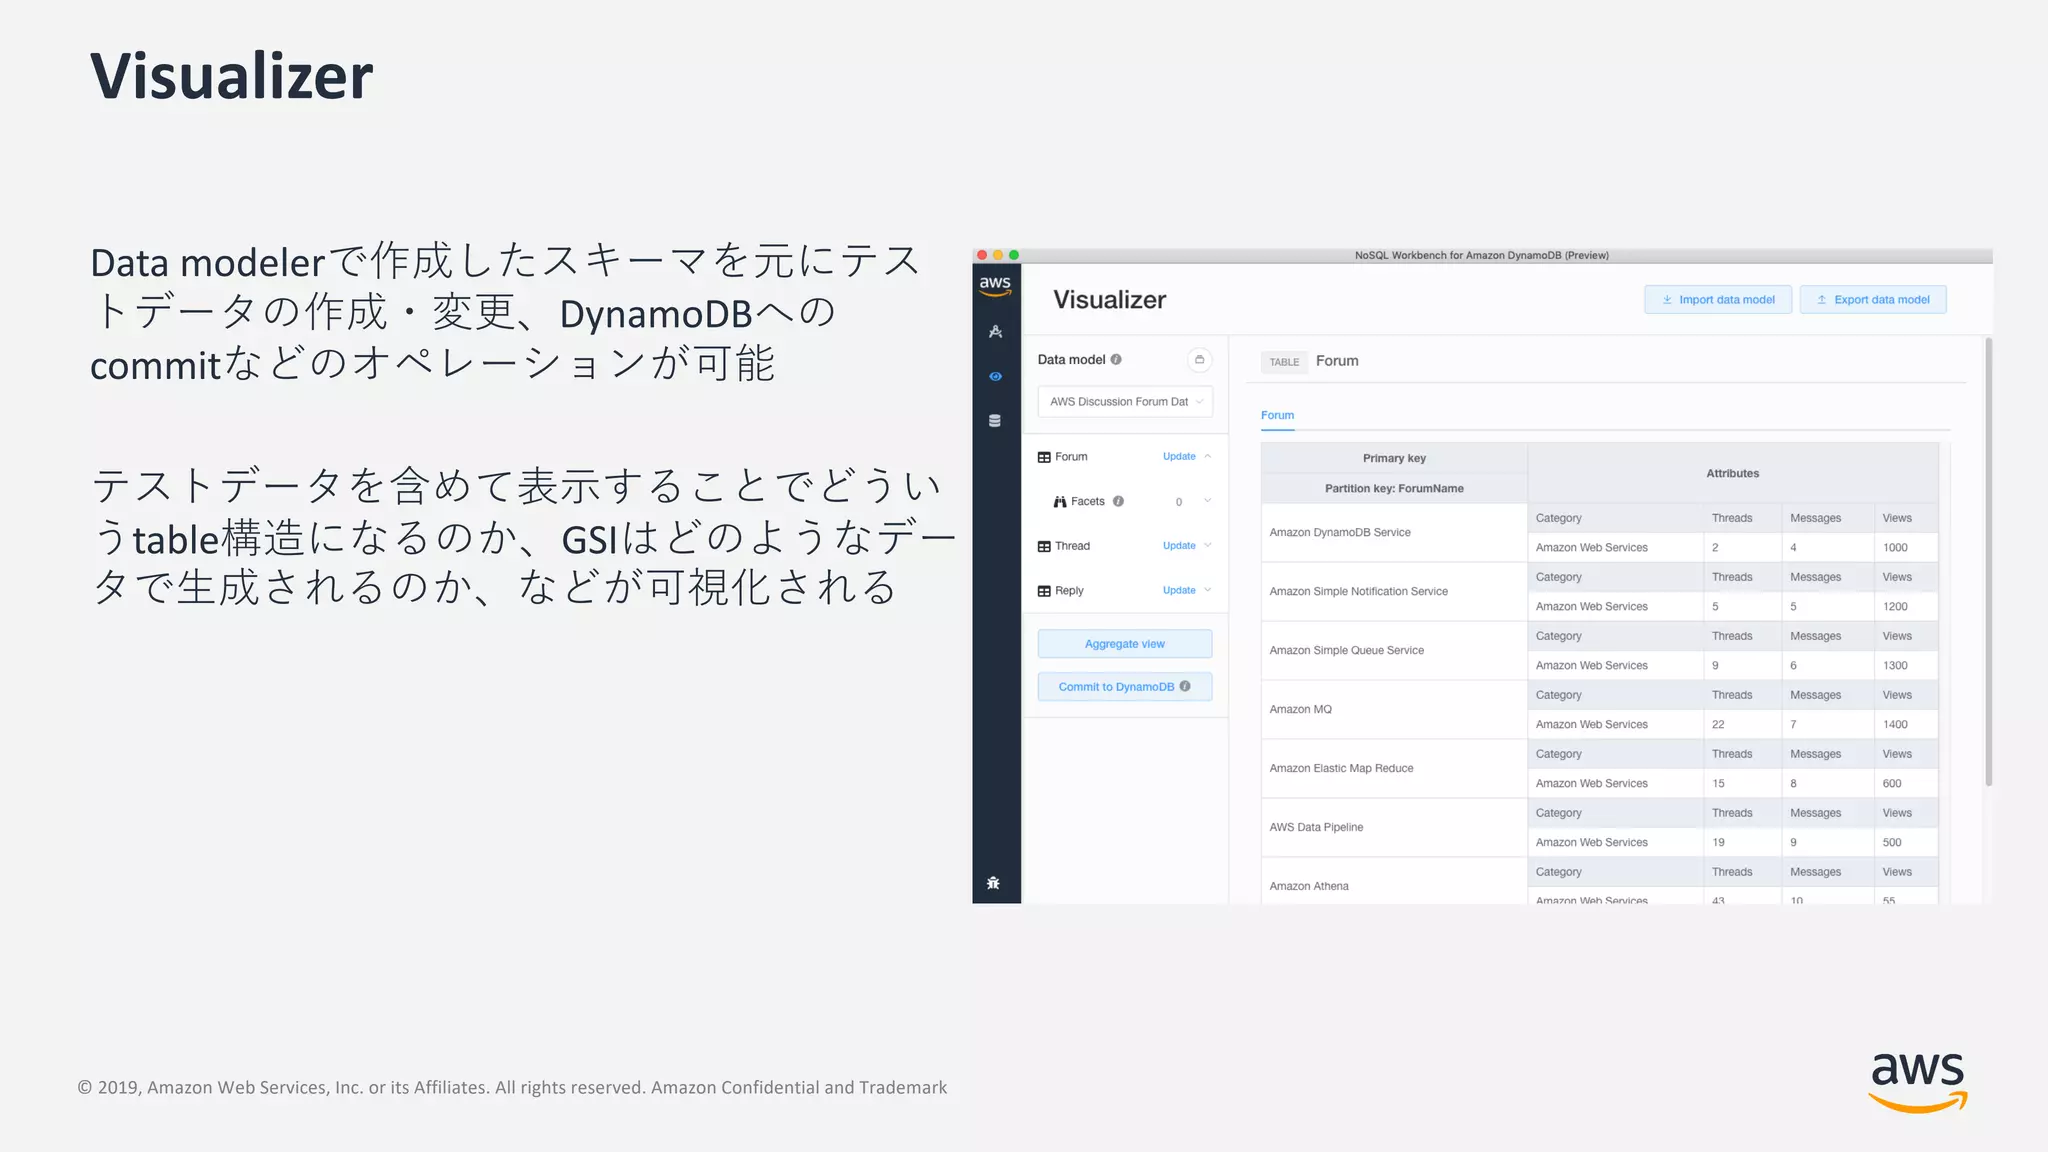Click the Visualizer page heading in the app
2048x1152 pixels.
coord(1109,300)
